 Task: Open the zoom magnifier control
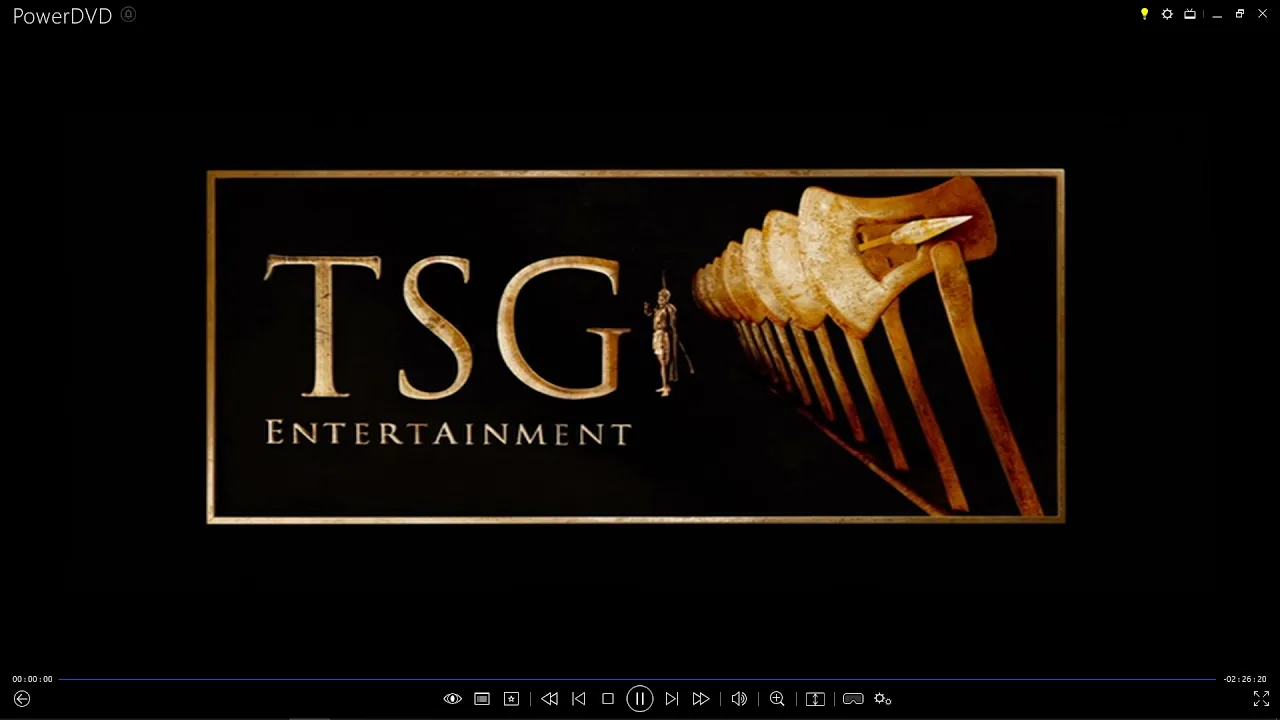777,699
